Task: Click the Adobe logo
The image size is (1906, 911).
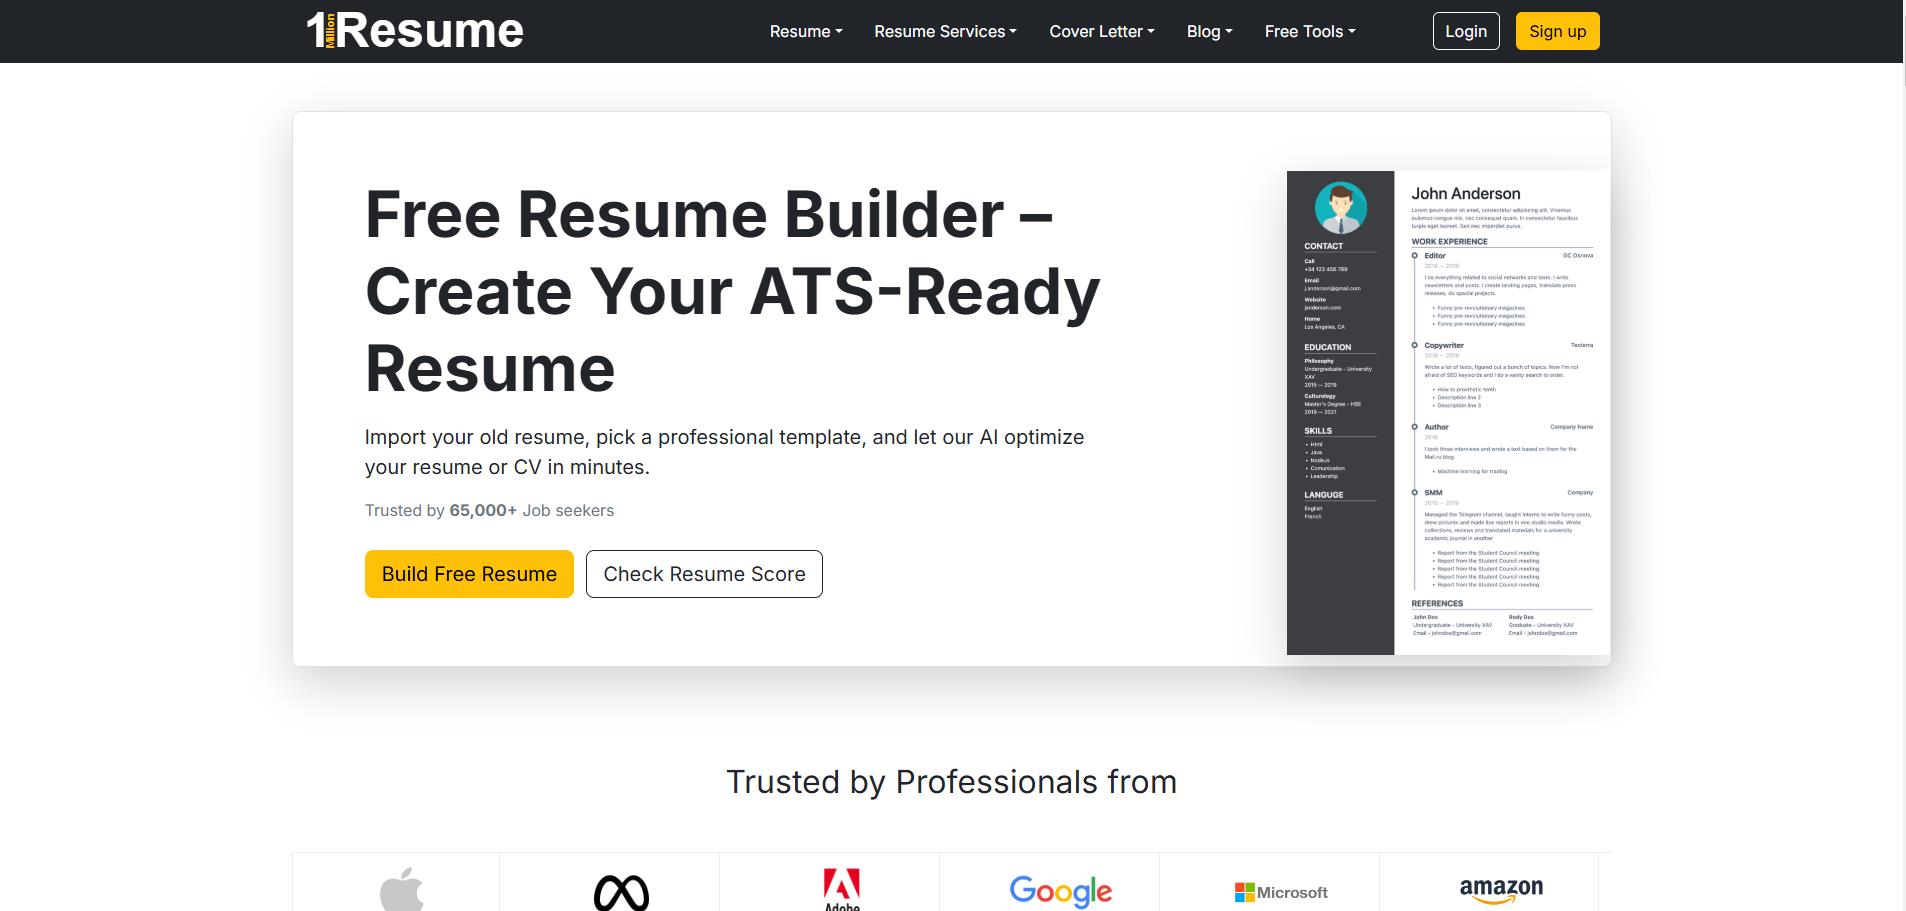Action: (x=840, y=888)
